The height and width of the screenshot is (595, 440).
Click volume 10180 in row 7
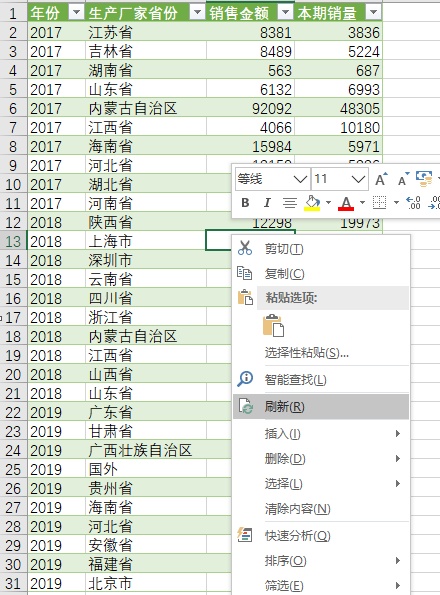coord(338,127)
